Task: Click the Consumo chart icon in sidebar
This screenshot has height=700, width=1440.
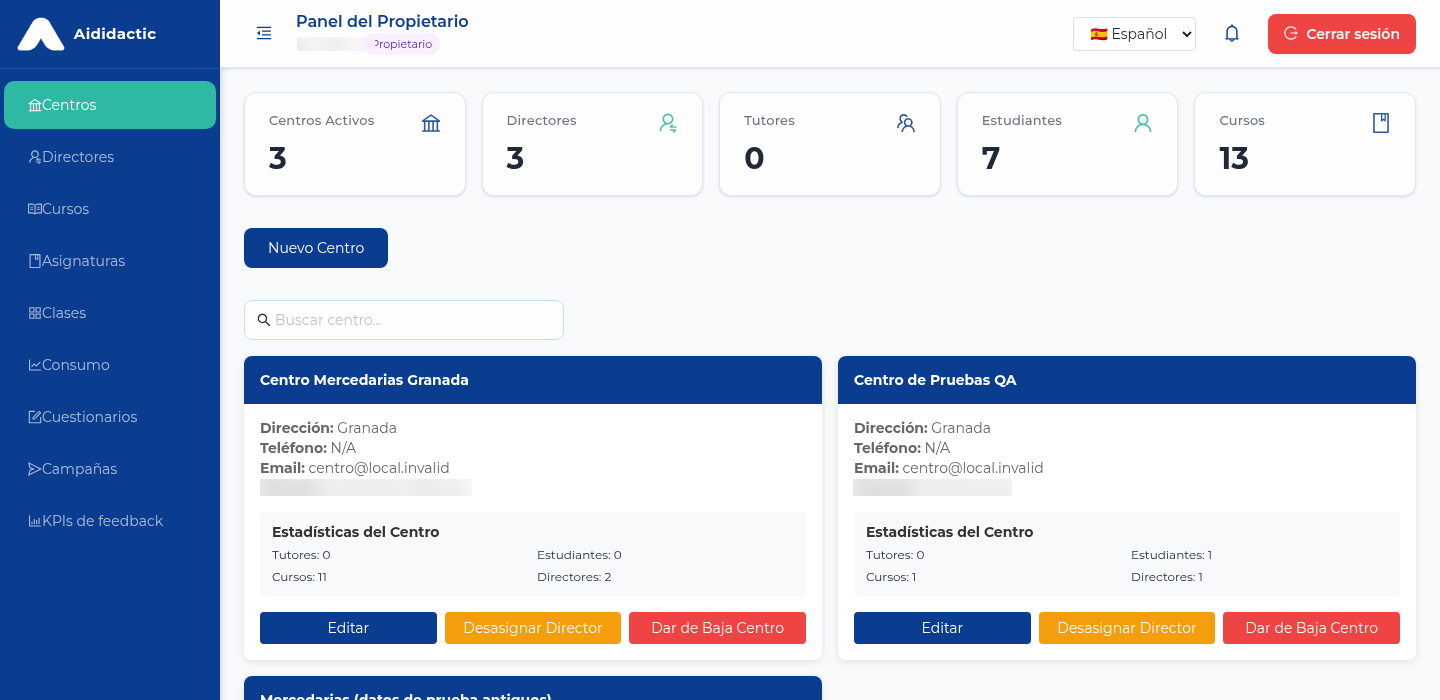Action: click(35, 365)
